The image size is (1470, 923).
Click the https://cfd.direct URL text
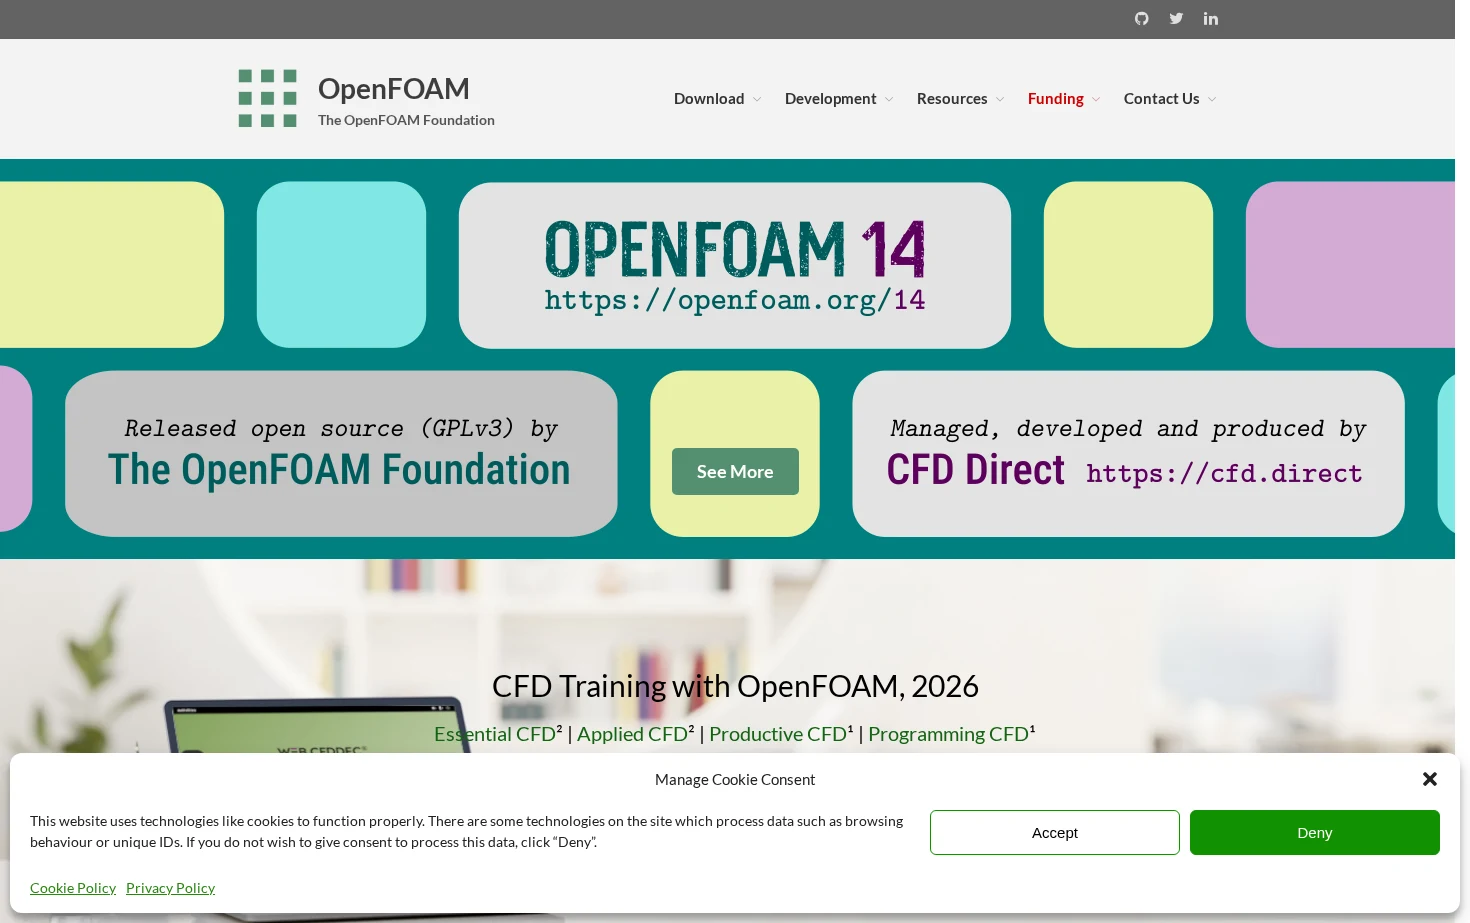coord(1224,473)
